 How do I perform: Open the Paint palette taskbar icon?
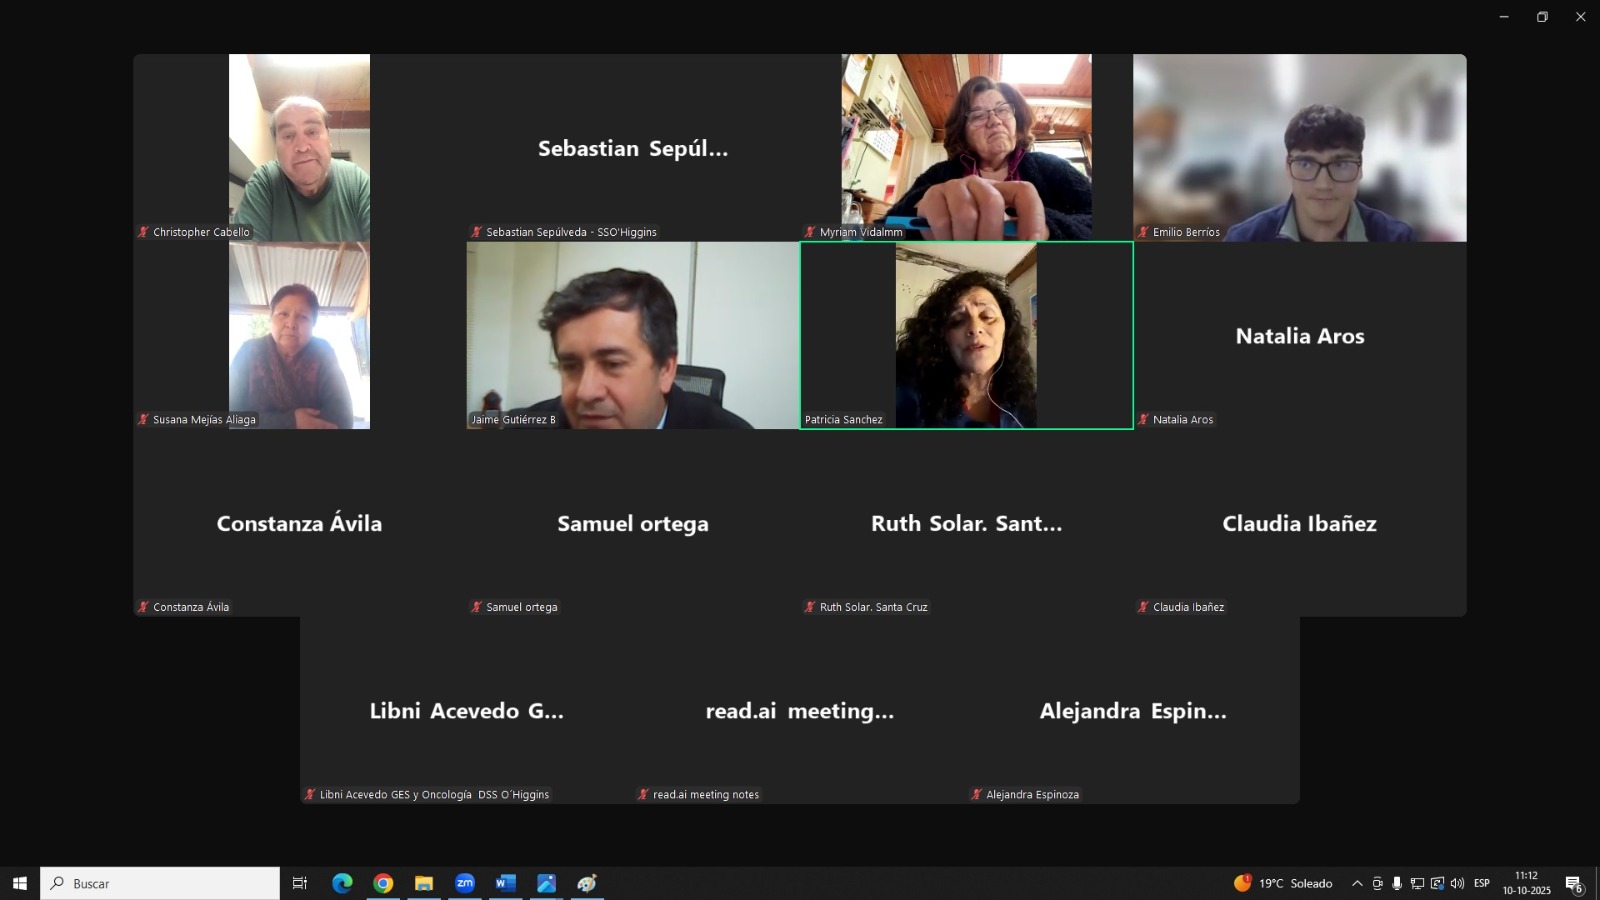click(587, 883)
